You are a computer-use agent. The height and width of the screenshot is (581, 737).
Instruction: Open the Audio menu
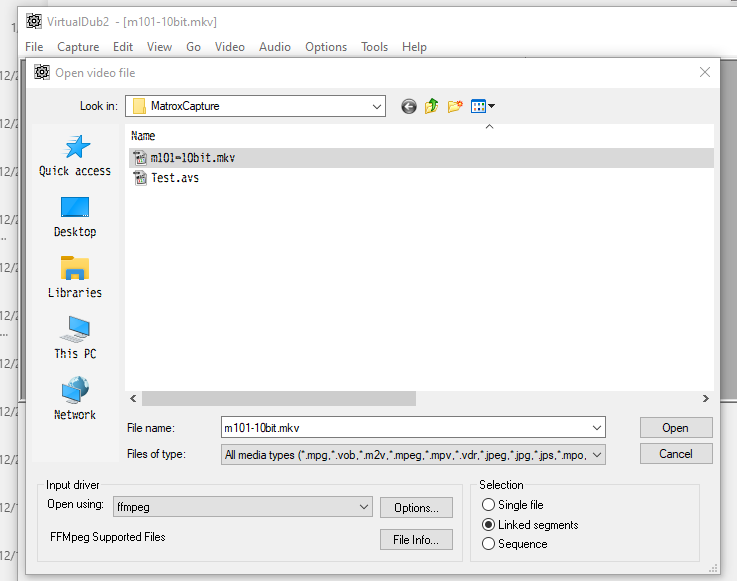[275, 47]
